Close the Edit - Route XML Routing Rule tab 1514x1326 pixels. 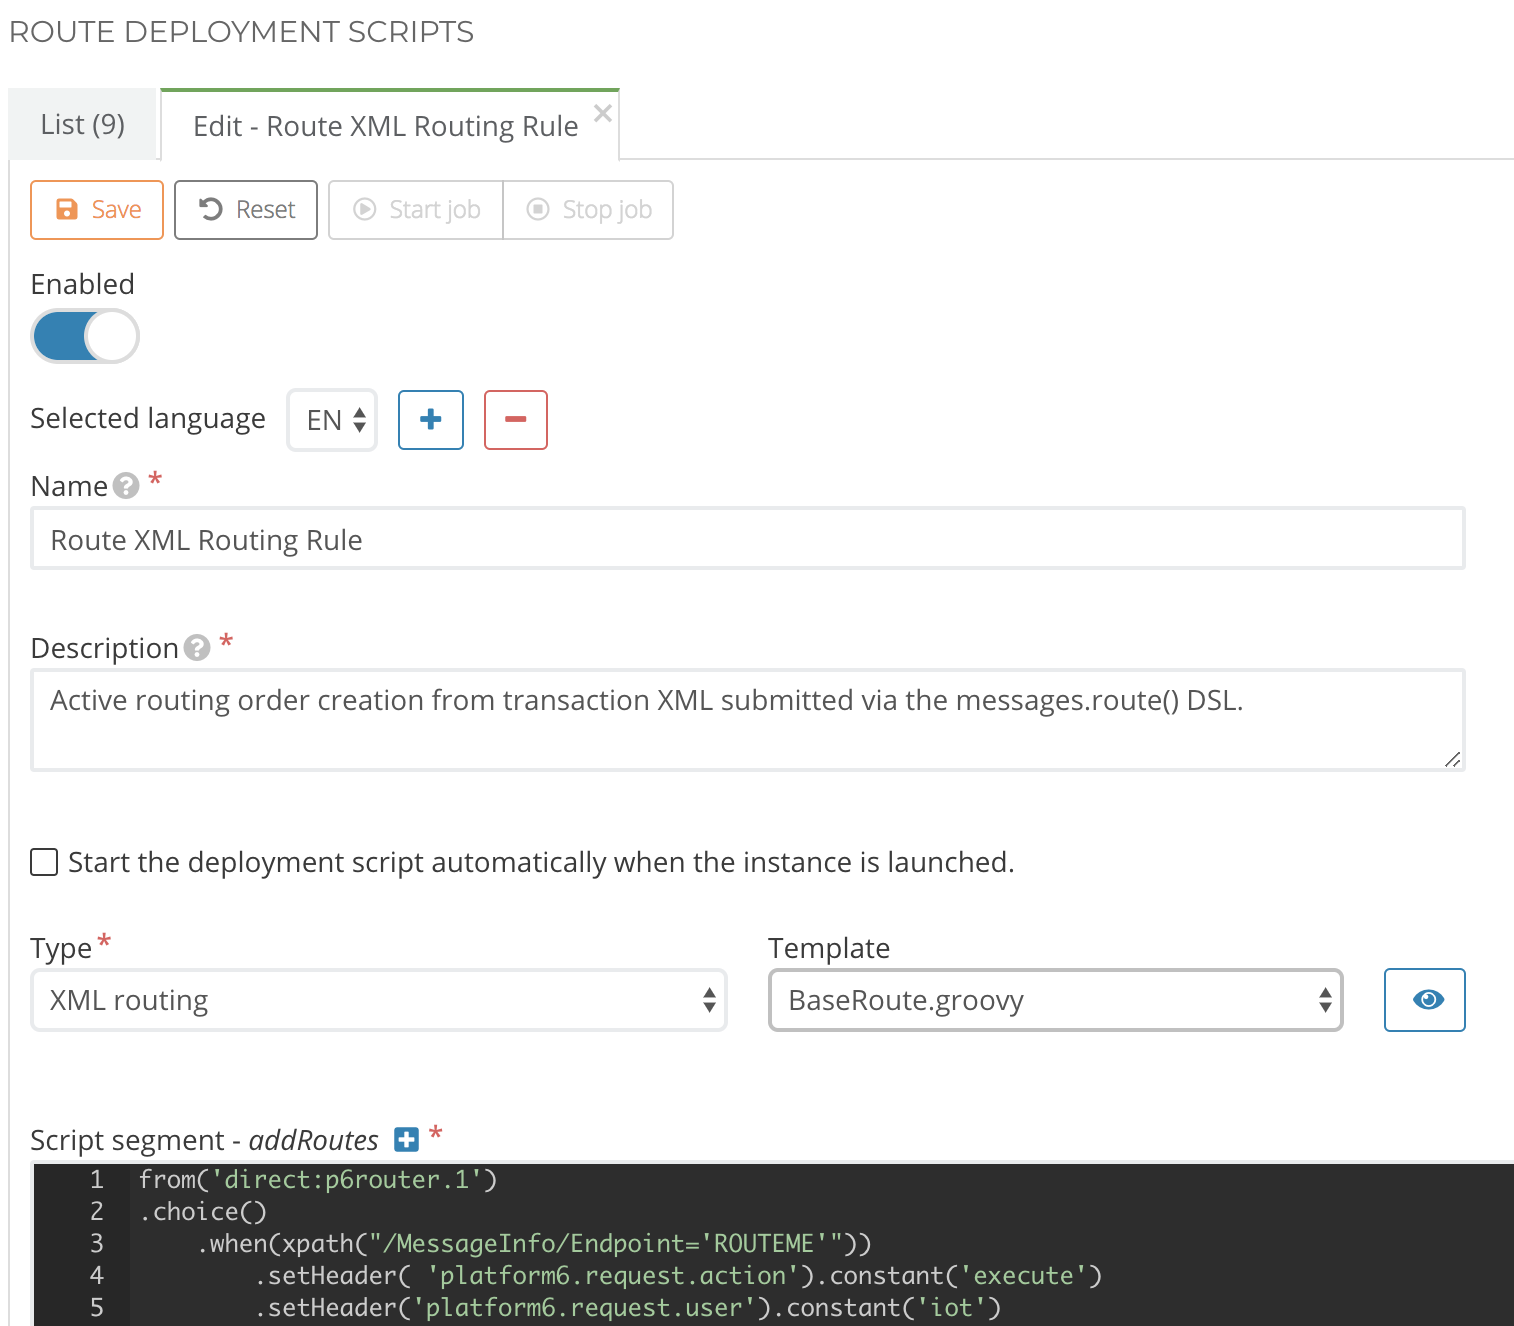coord(602,113)
